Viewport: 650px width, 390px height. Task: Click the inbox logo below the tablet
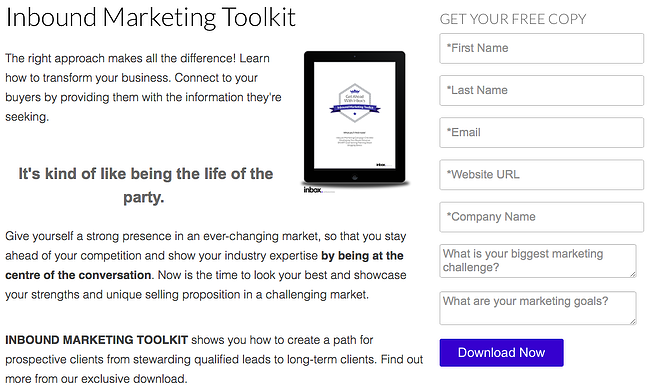[313, 190]
